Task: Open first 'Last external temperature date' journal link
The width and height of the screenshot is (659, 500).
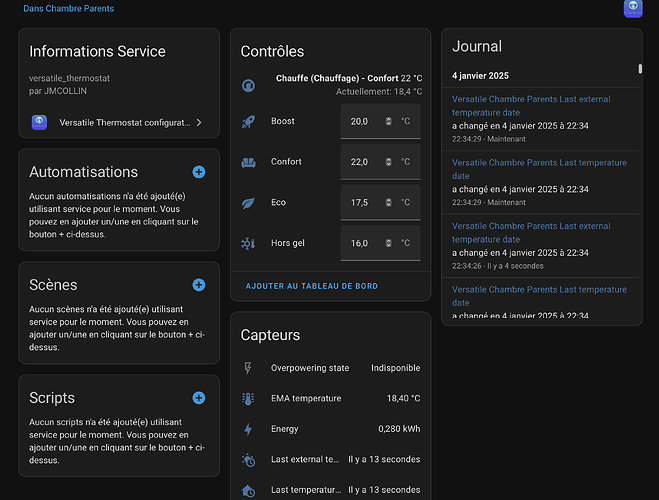Action: click(531, 106)
